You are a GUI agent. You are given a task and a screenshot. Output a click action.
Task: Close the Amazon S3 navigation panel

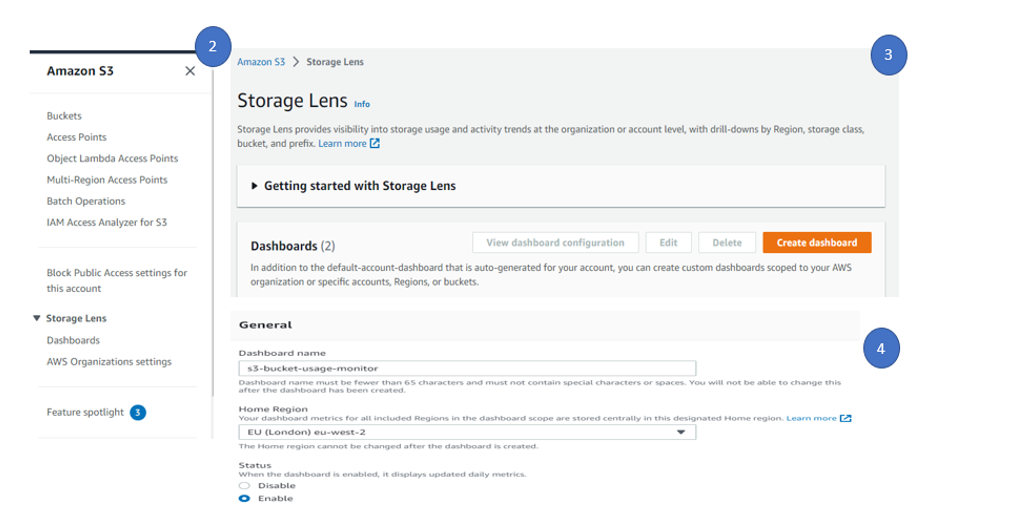pyautogui.click(x=190, y=71)
